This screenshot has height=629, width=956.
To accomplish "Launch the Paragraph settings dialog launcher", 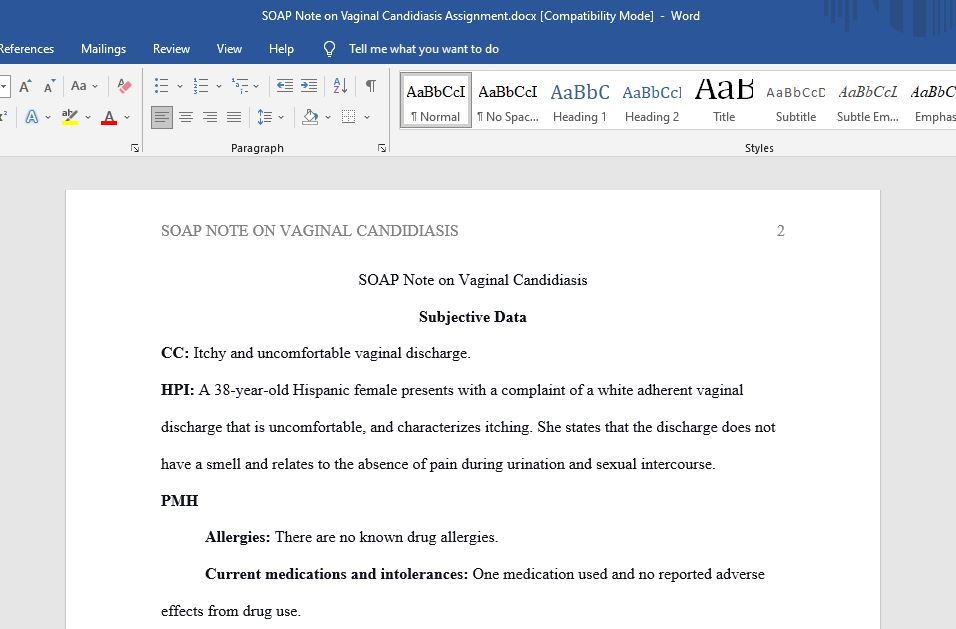I will tap(382, 148).
